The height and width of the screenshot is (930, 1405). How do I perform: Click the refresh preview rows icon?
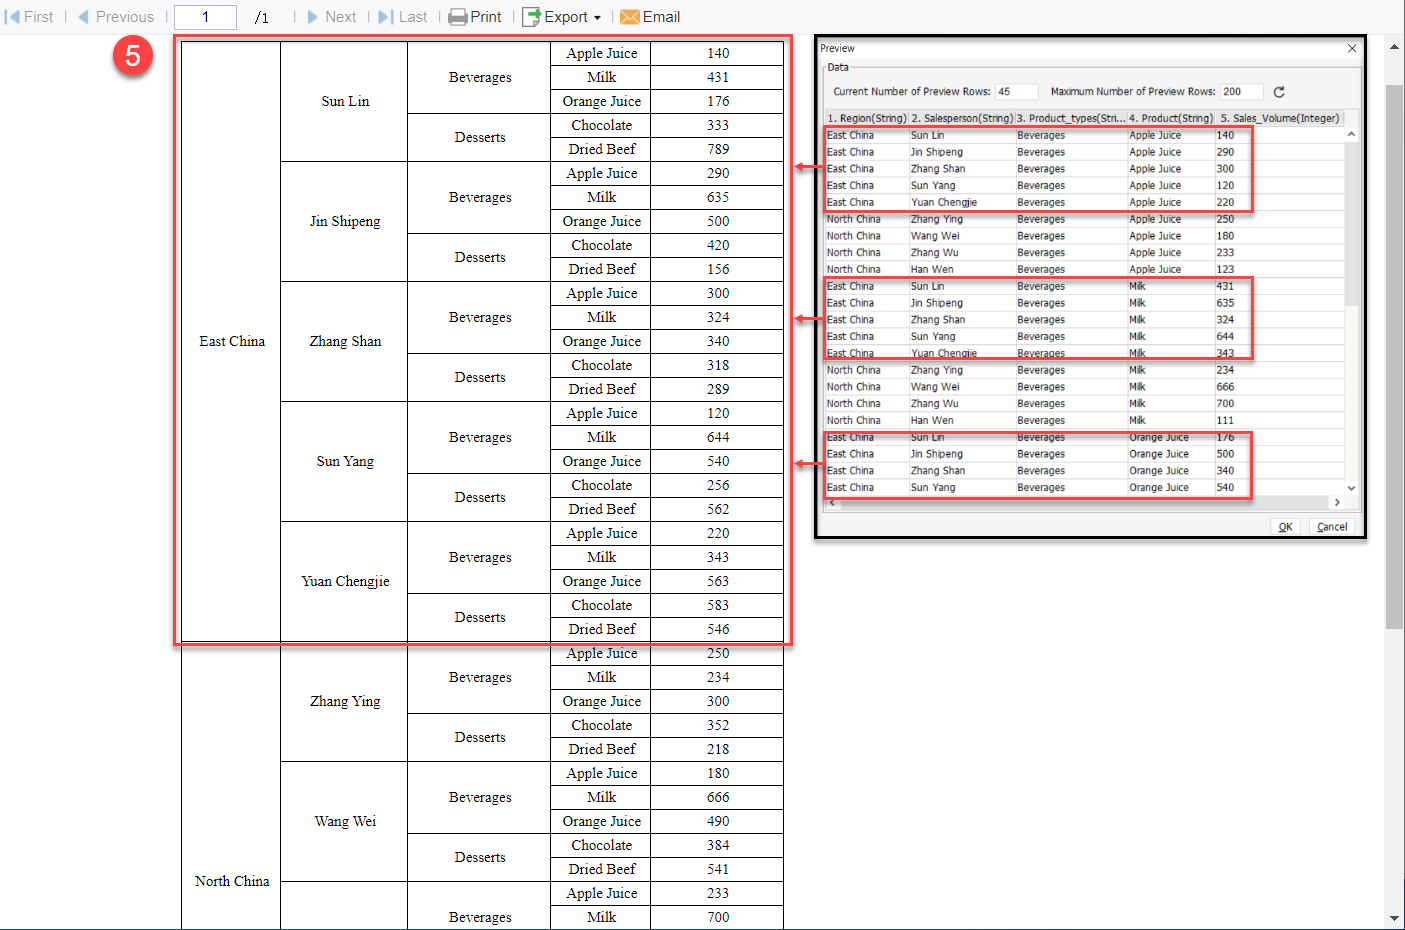click(x=1279, y=92)
